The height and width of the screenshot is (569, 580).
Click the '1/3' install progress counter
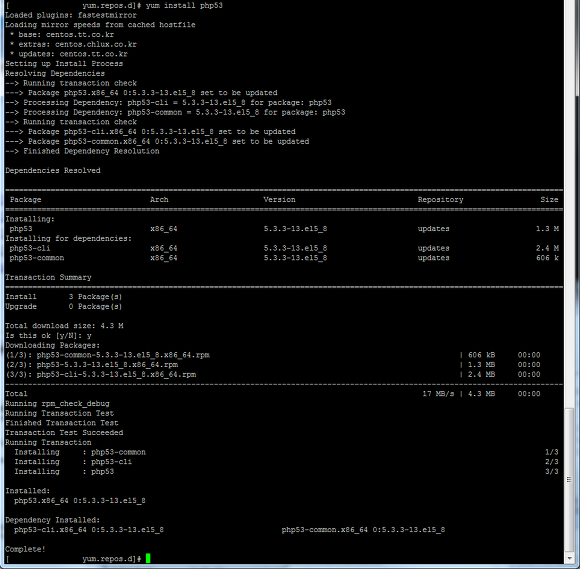coord(552,452)
